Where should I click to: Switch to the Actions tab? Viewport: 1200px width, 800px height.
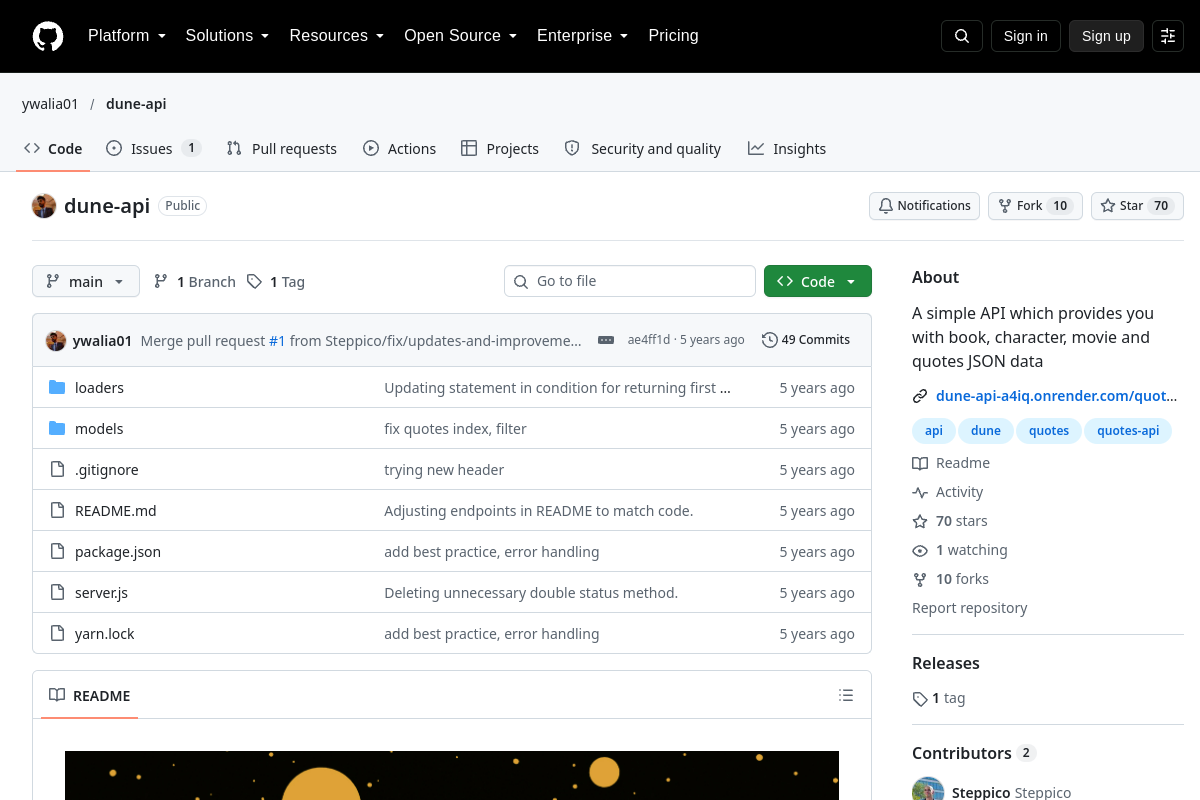pos(399,149)
